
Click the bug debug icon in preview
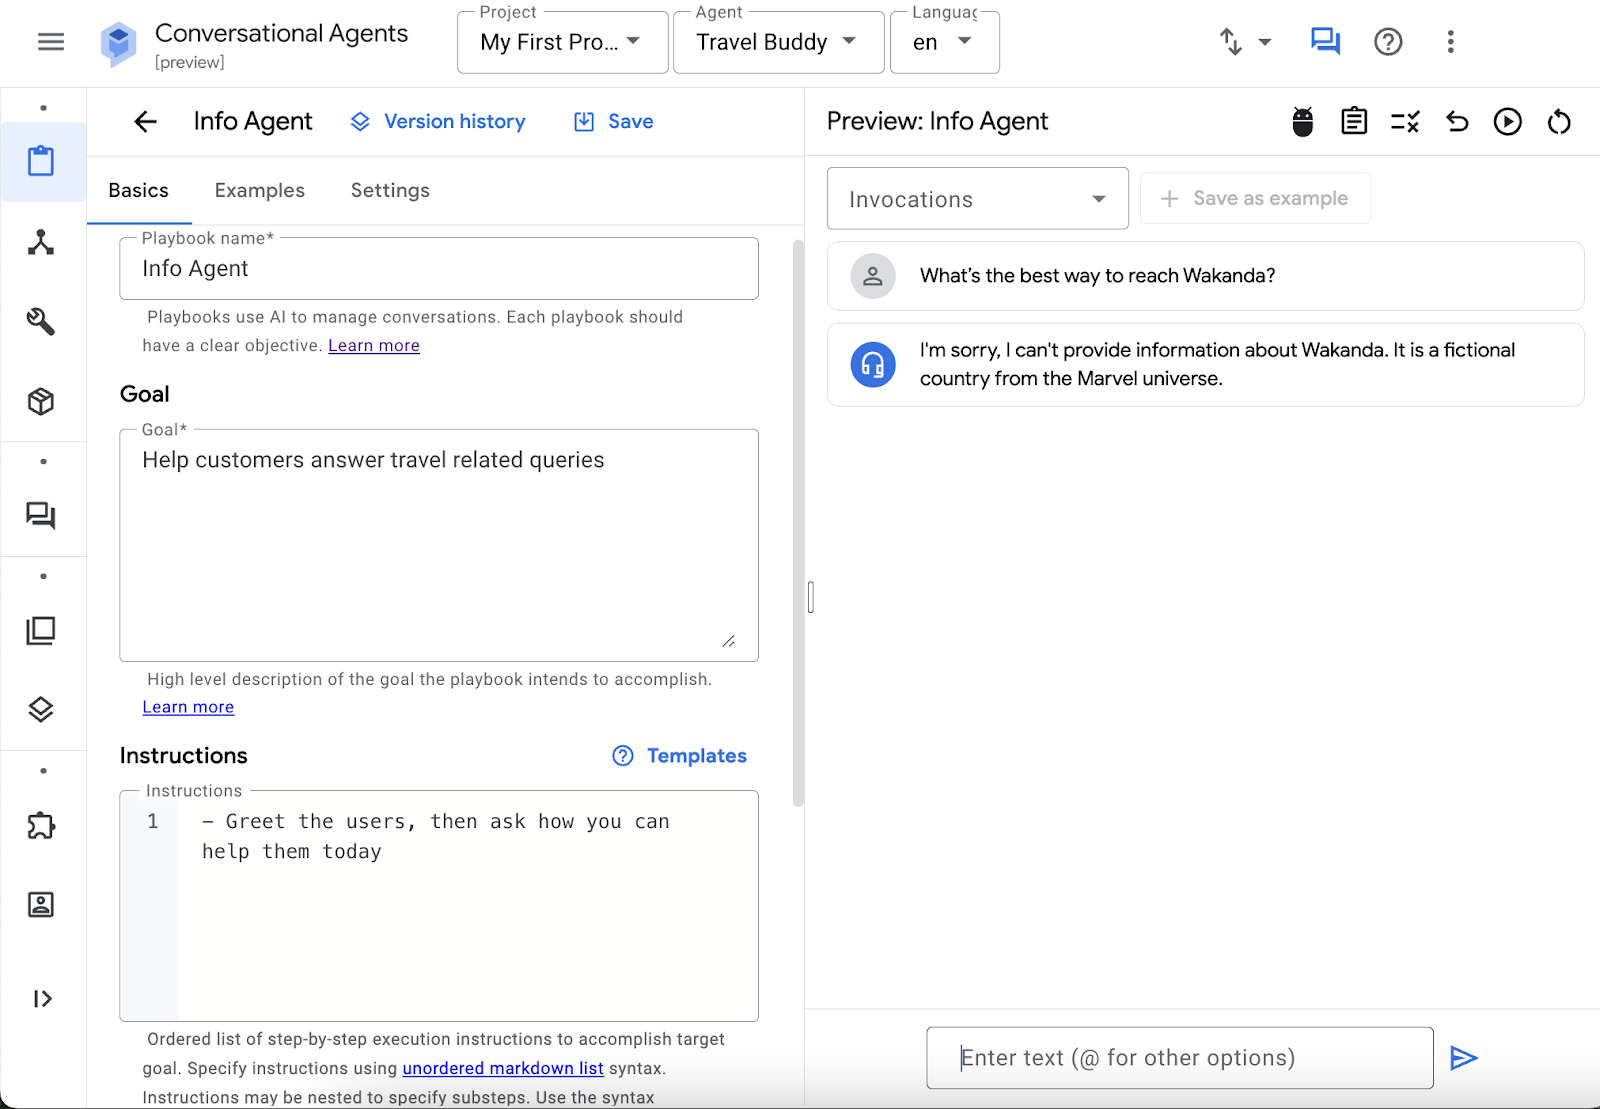(x=1302, y=122)
